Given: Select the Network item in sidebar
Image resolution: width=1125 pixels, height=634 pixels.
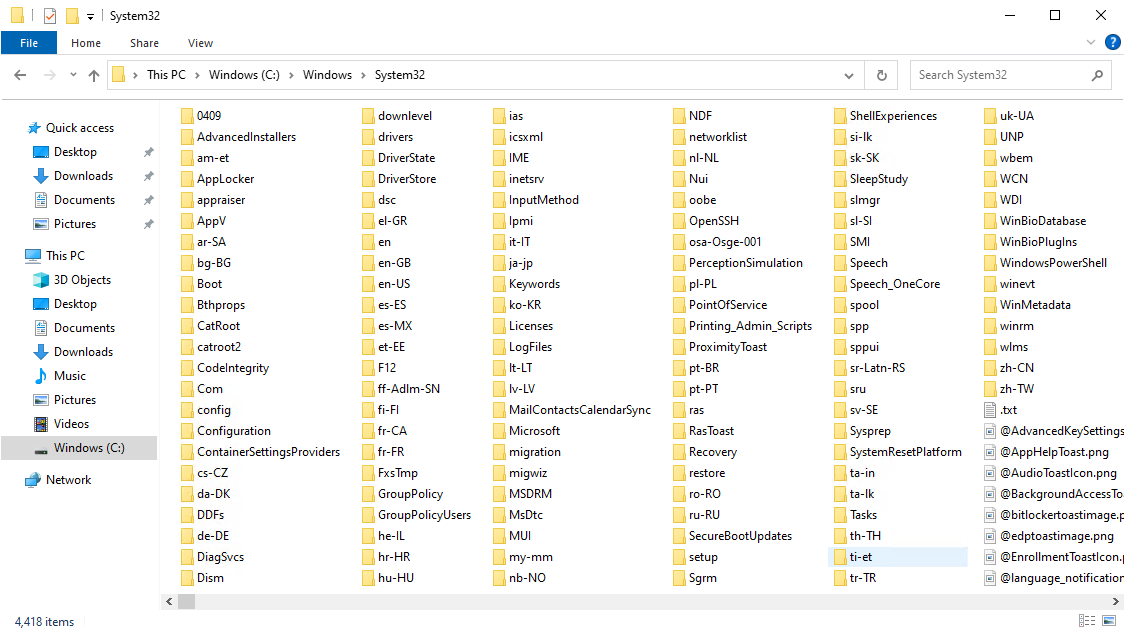Looking at the screenshot, I should (x=68, y=480).
